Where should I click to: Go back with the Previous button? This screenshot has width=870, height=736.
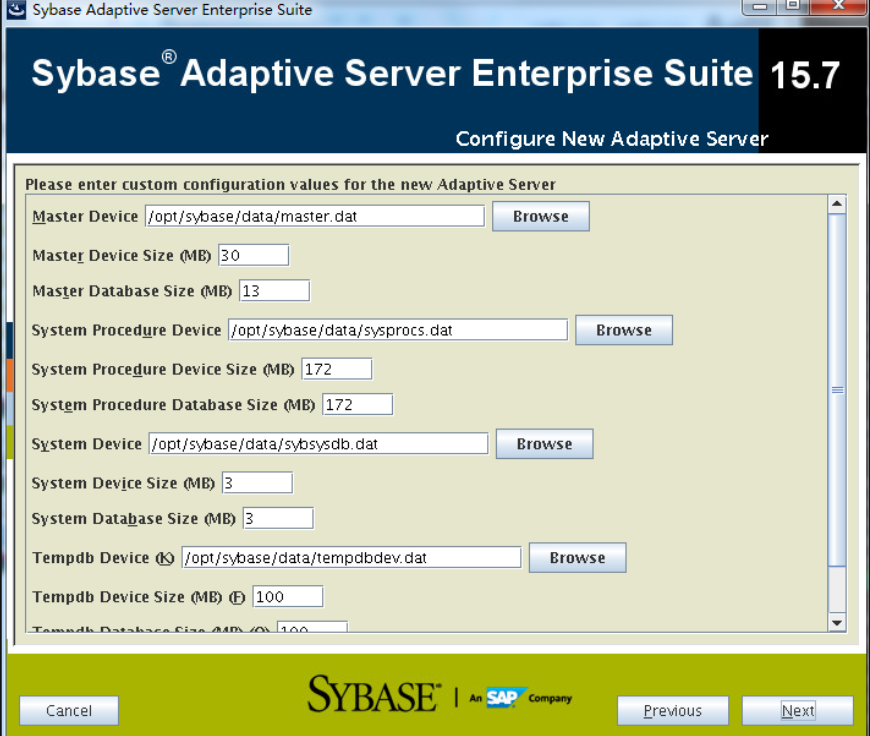coord(672,711)
